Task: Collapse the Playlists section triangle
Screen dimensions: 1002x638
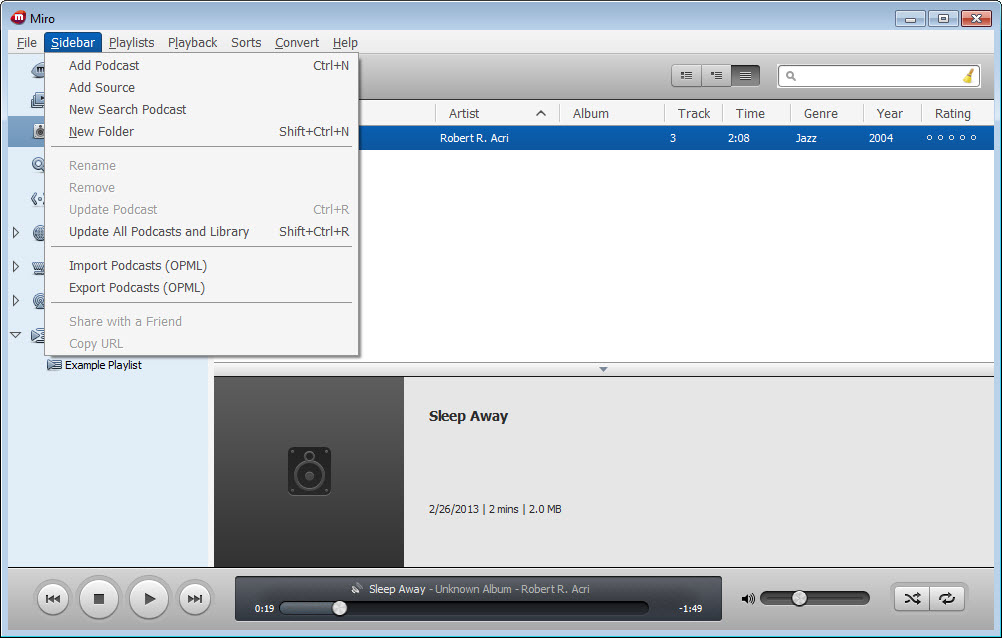Action: (16, 335)
